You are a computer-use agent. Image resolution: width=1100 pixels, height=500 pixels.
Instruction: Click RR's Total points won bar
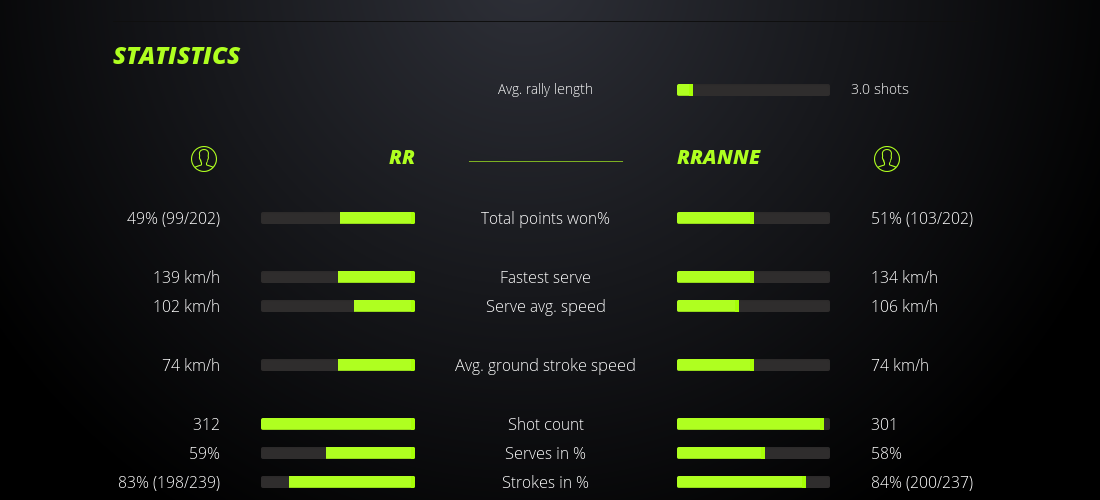click(338, 218)
